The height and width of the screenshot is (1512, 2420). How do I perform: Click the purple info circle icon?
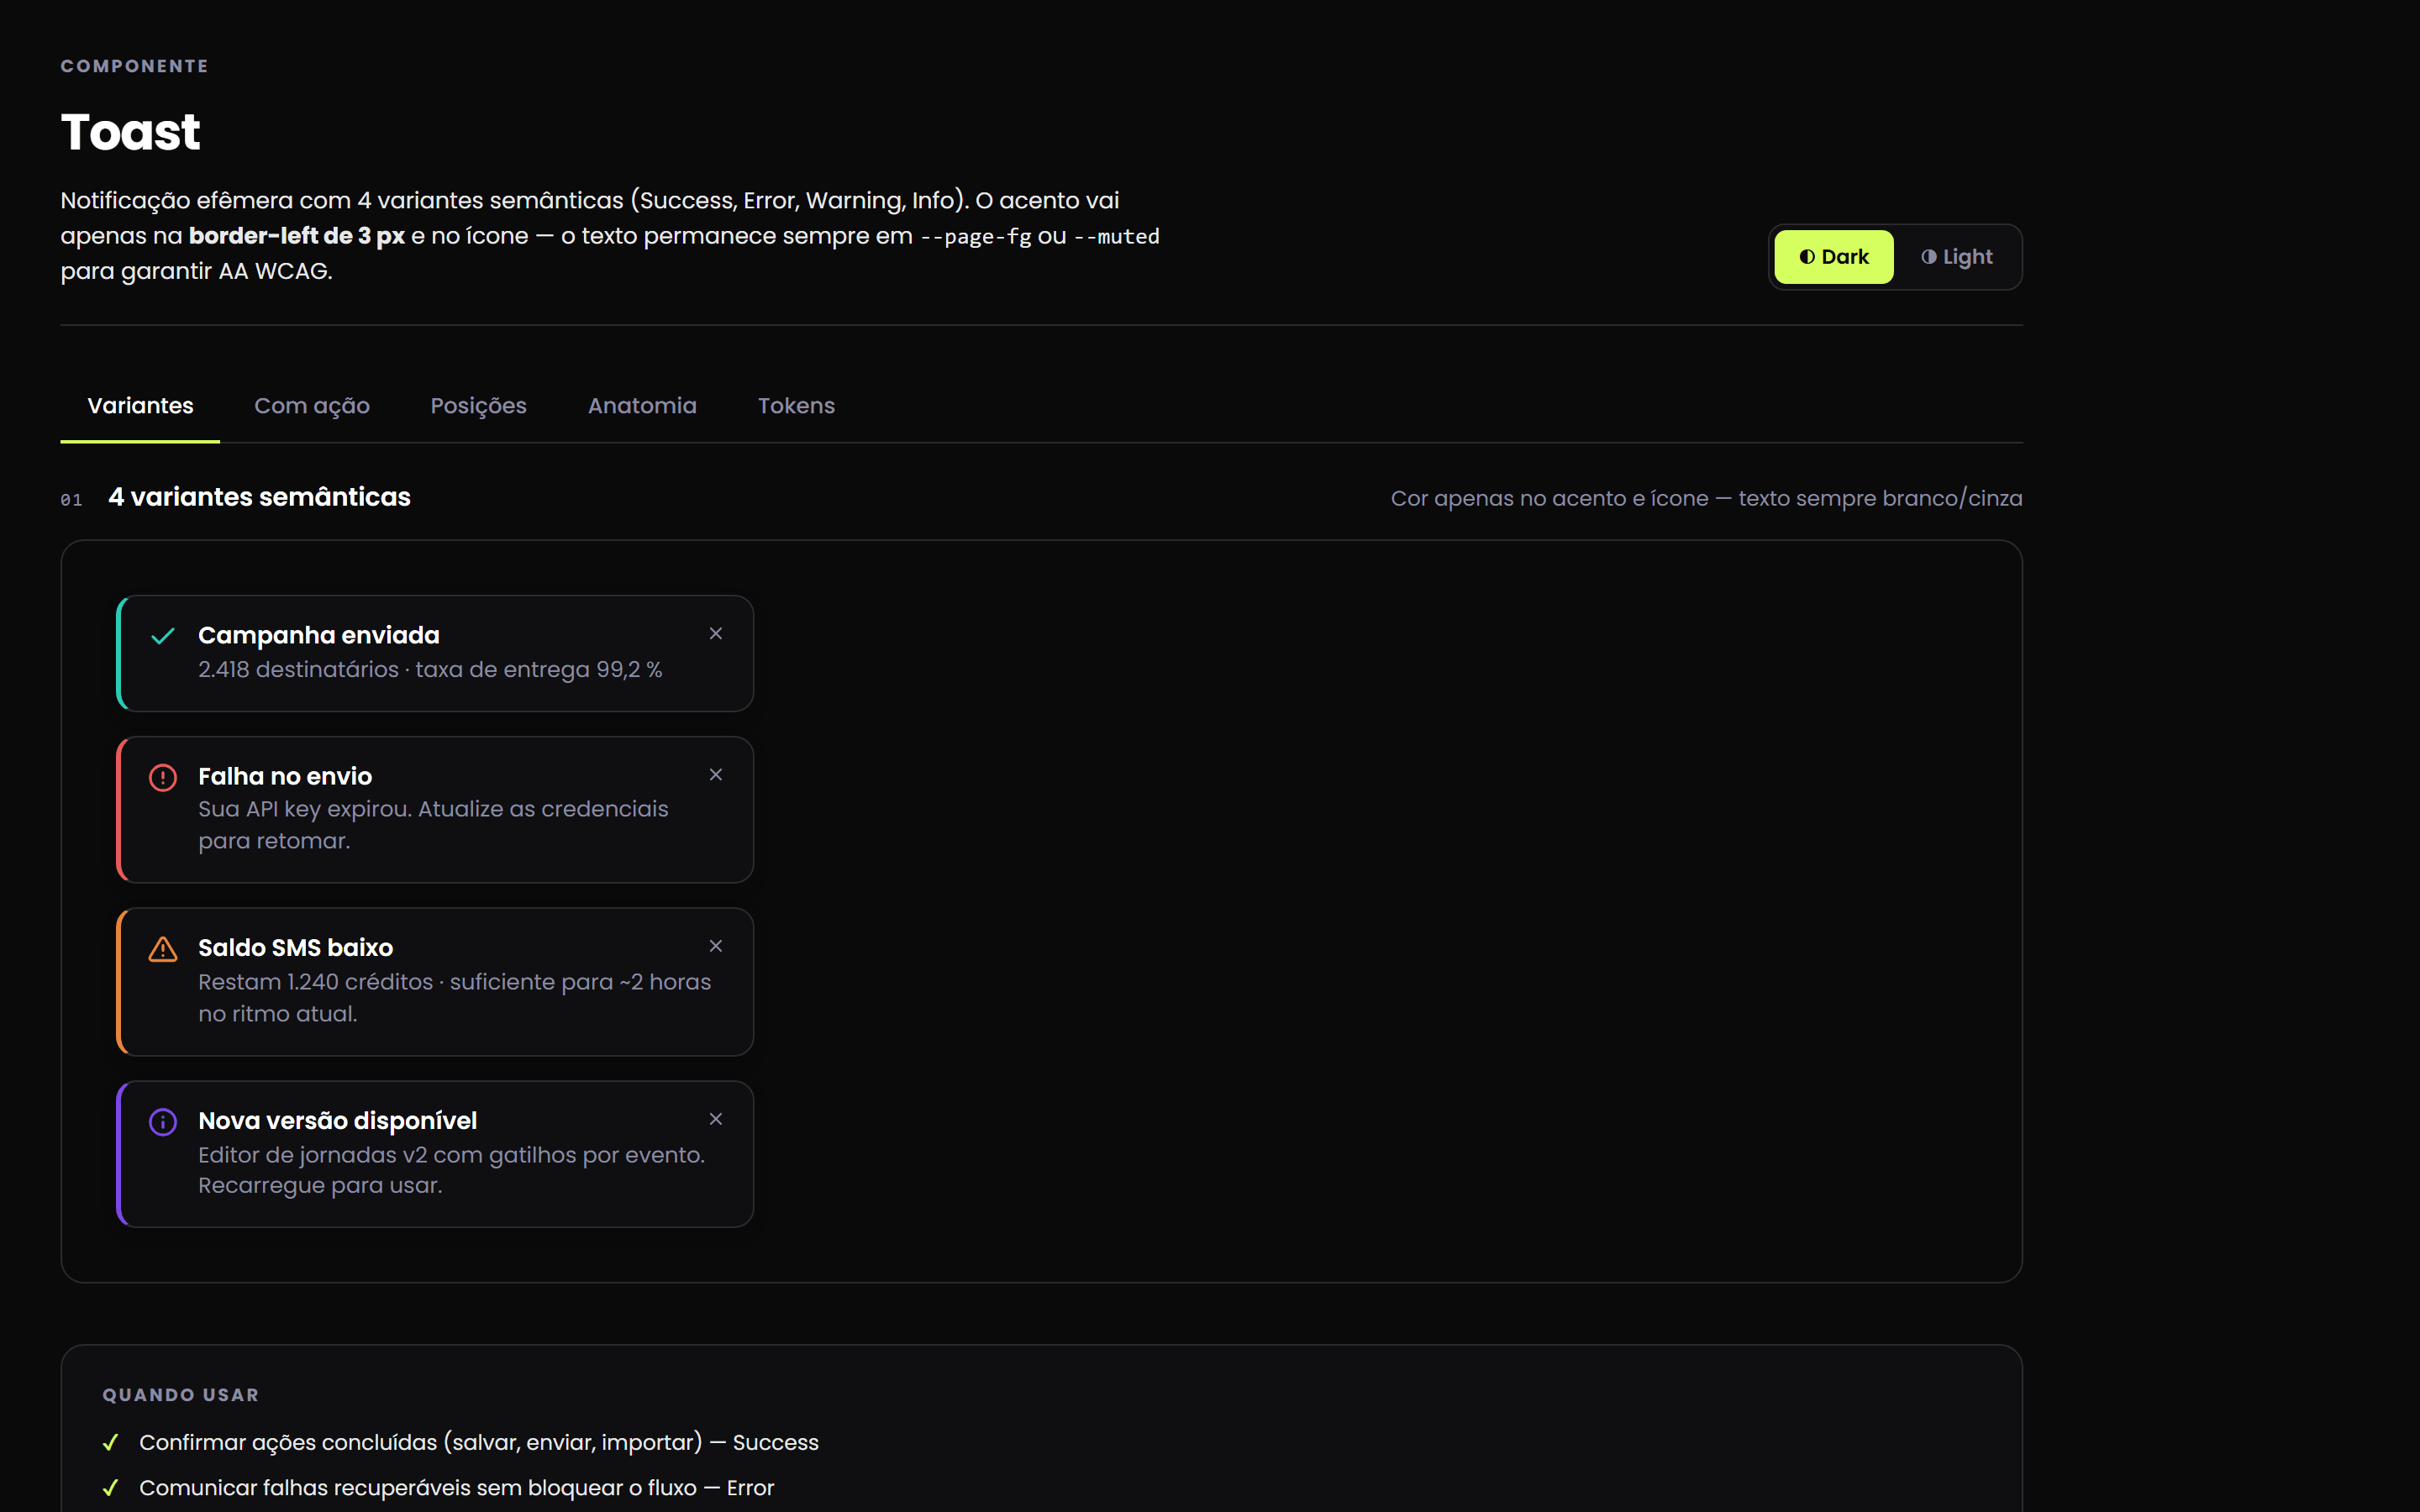[x=163, y=1121]
